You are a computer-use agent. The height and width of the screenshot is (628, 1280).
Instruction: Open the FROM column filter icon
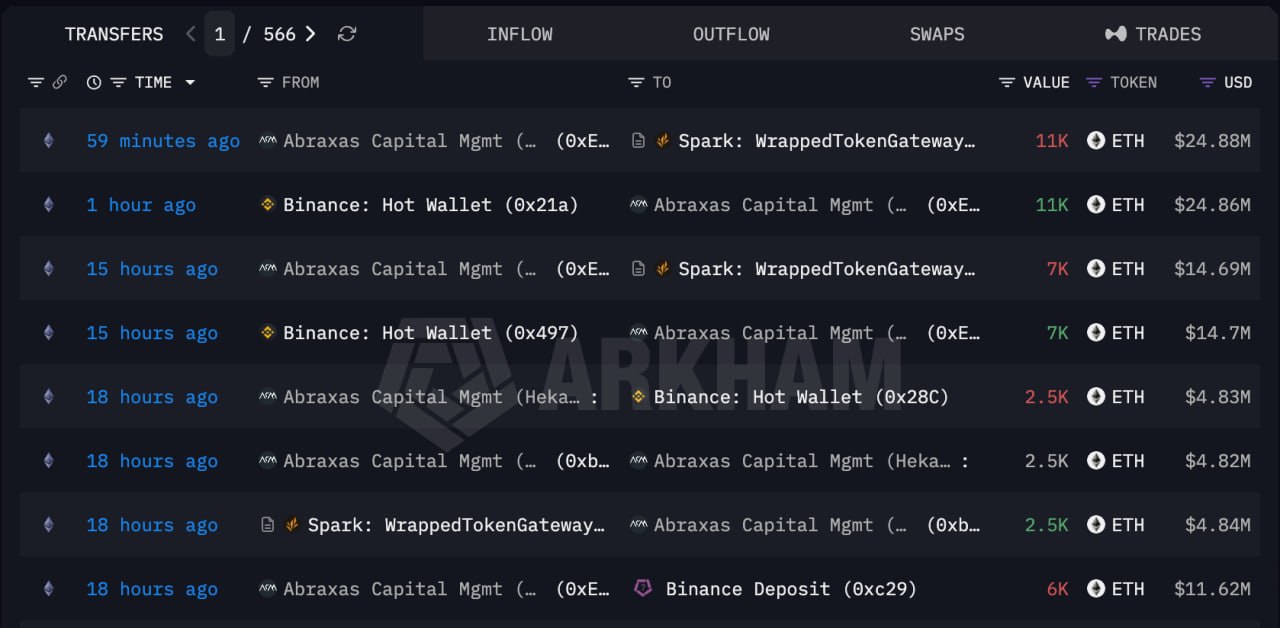(x=265, y=82)
